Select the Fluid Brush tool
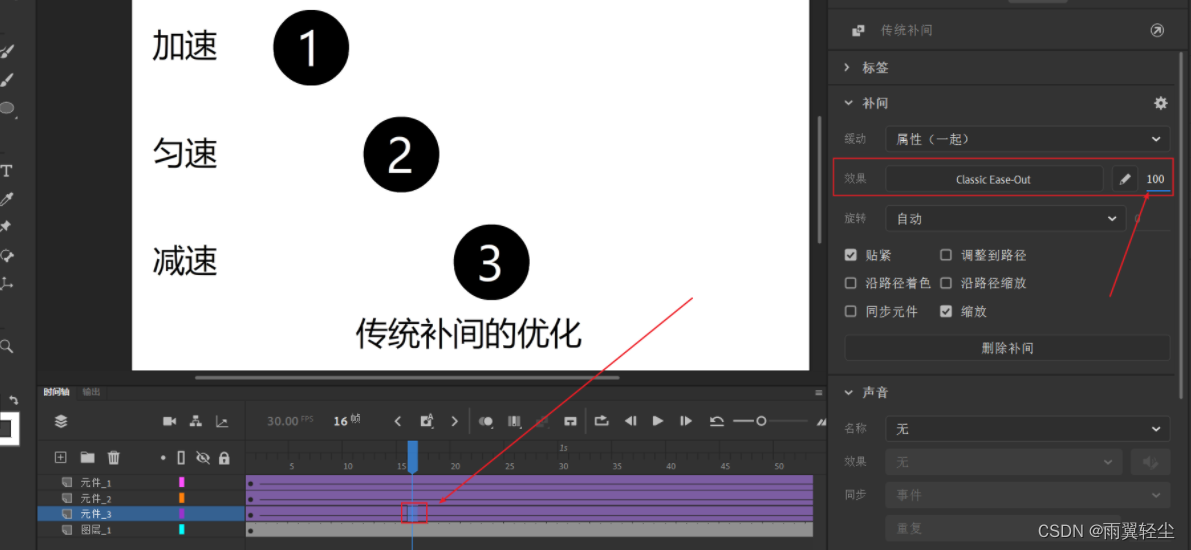The width and height of the screenshot is (1191, 550). click(x=7, y=52)
